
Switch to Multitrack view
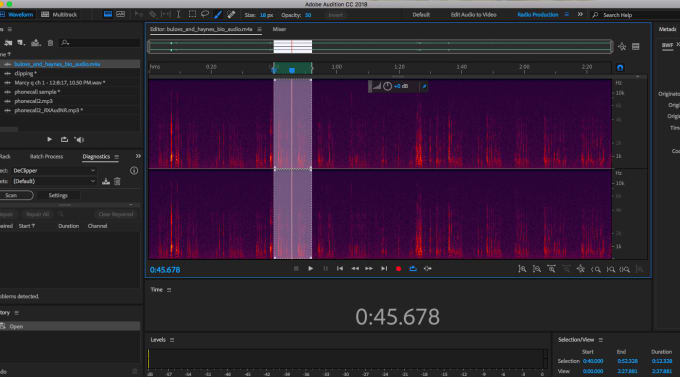coord(59,15)
